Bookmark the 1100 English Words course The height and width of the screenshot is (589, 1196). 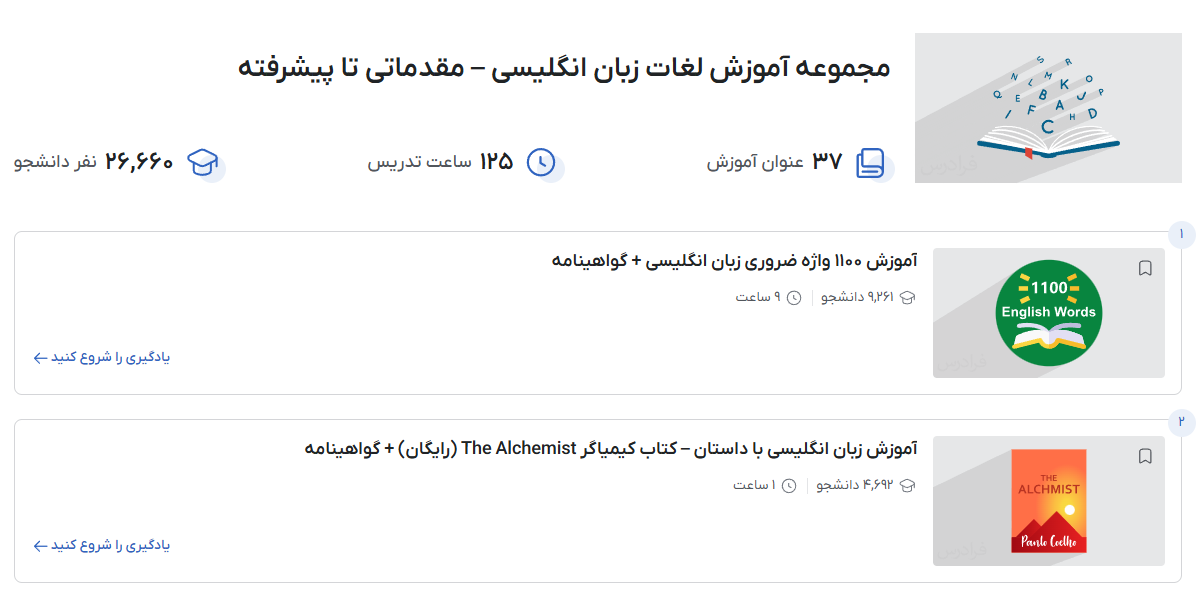tap(1145, 268)
